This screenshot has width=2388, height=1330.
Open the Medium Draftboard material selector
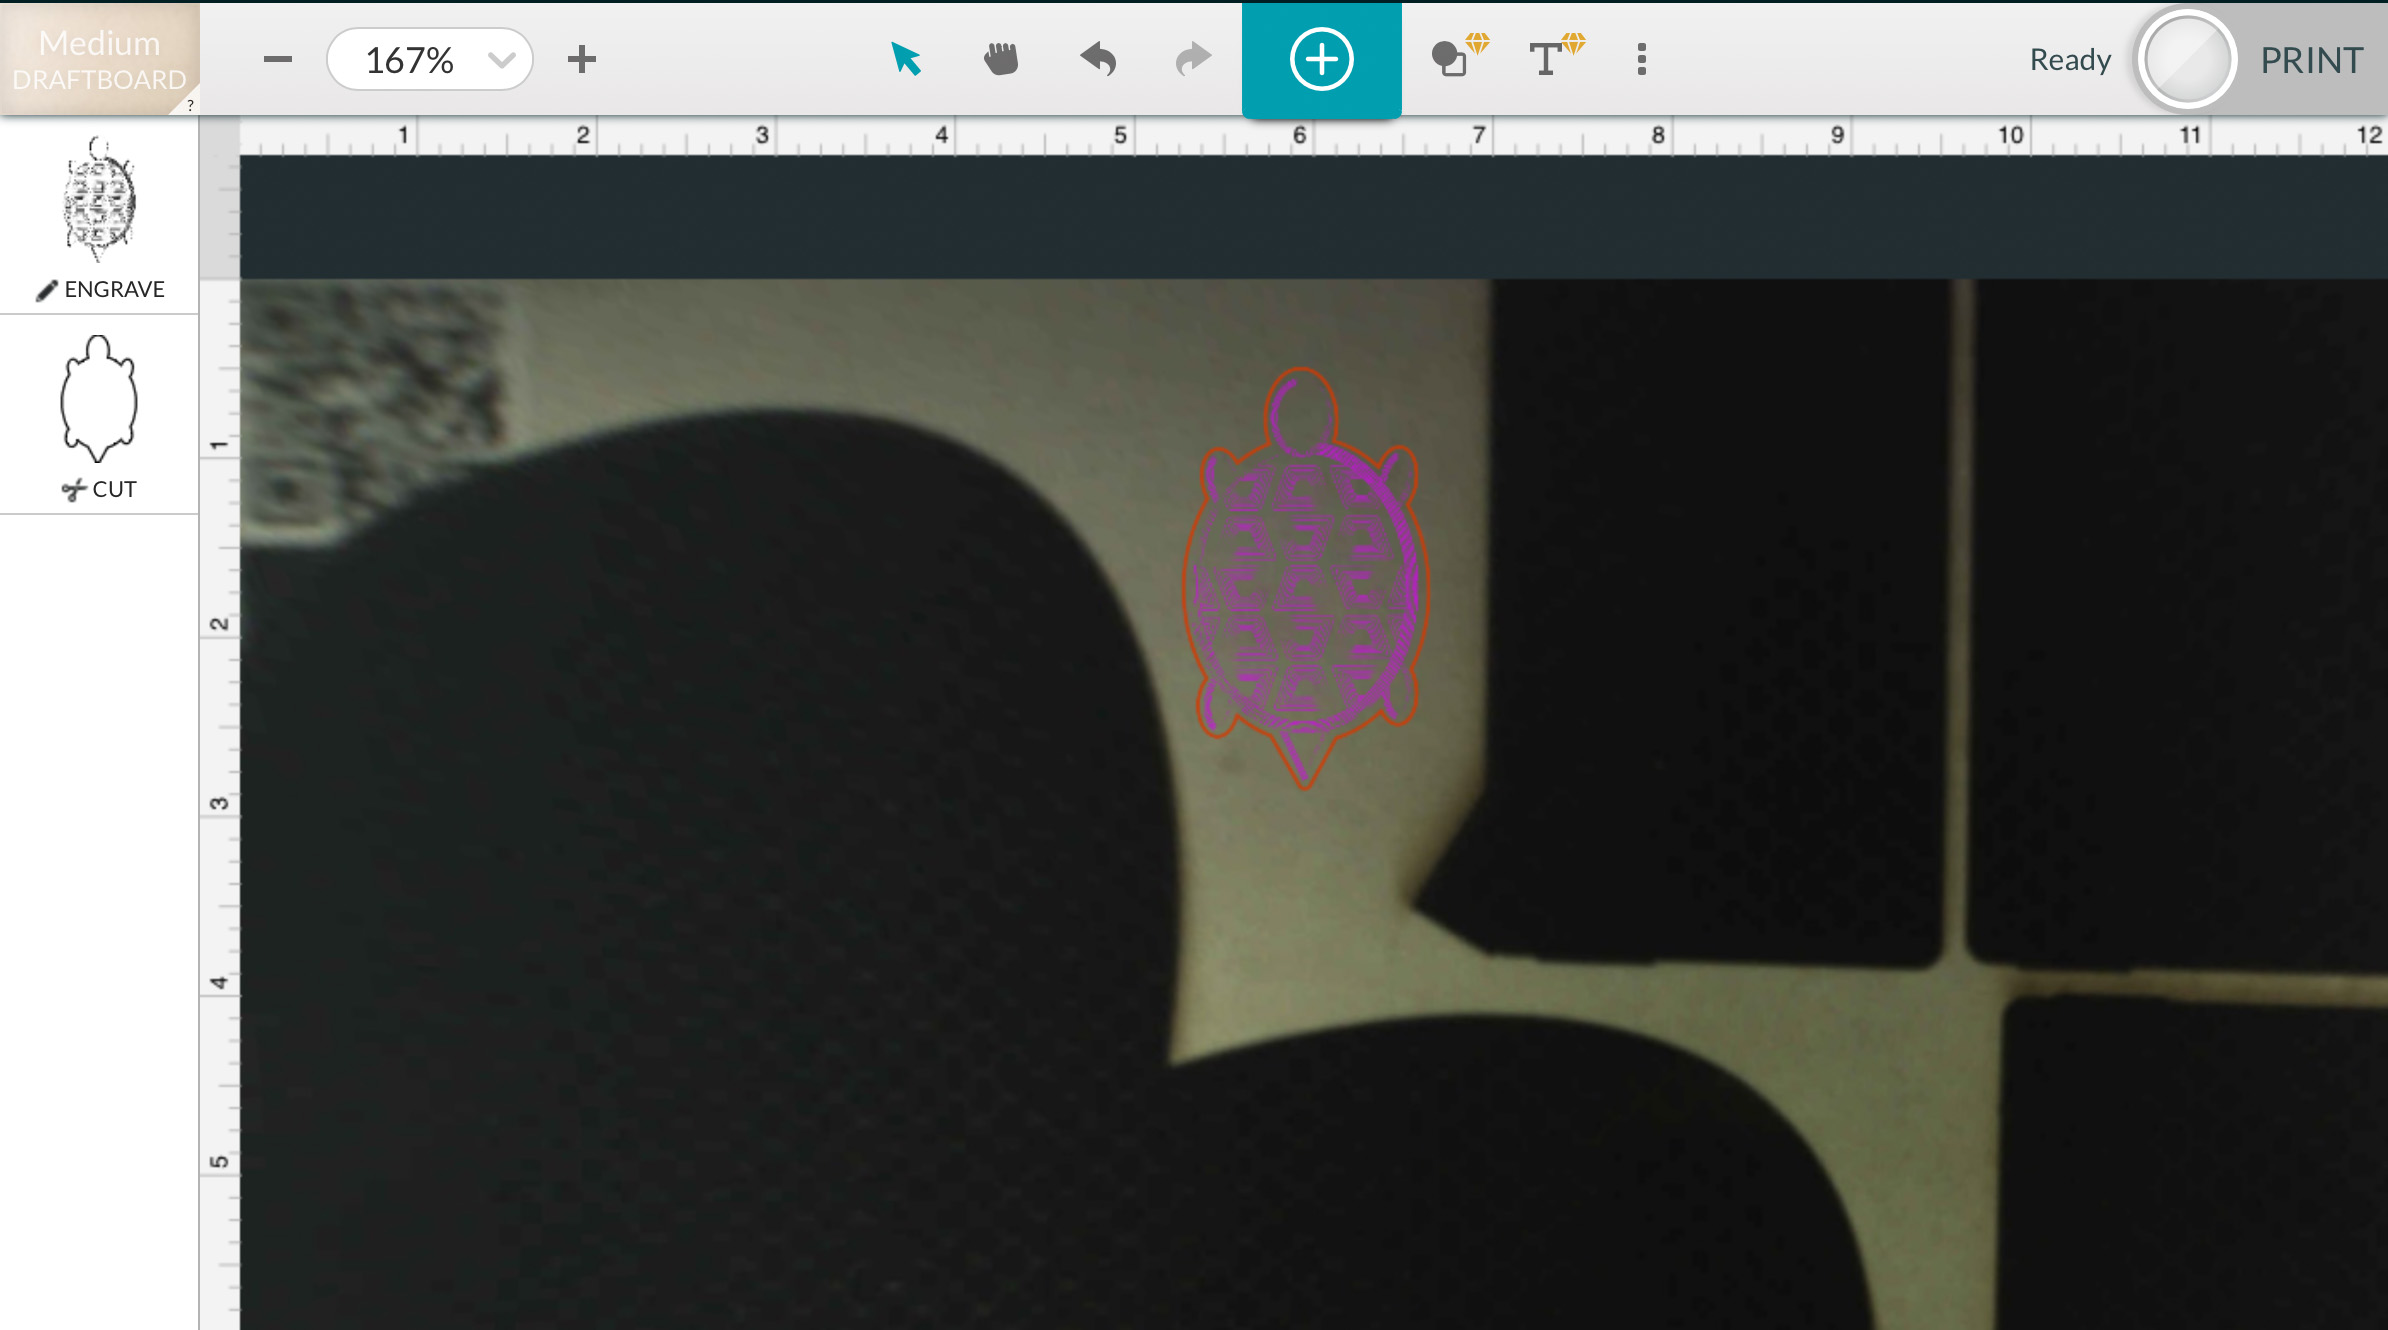click(x=99, y=60)
